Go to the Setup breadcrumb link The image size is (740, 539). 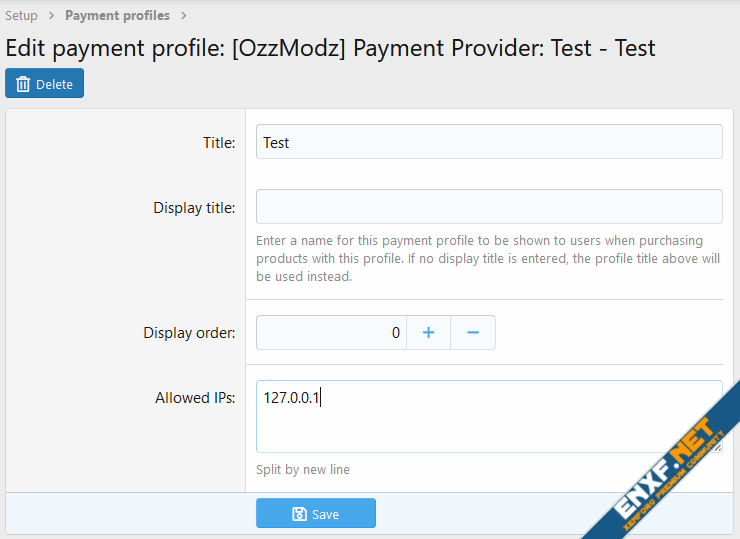21,16
